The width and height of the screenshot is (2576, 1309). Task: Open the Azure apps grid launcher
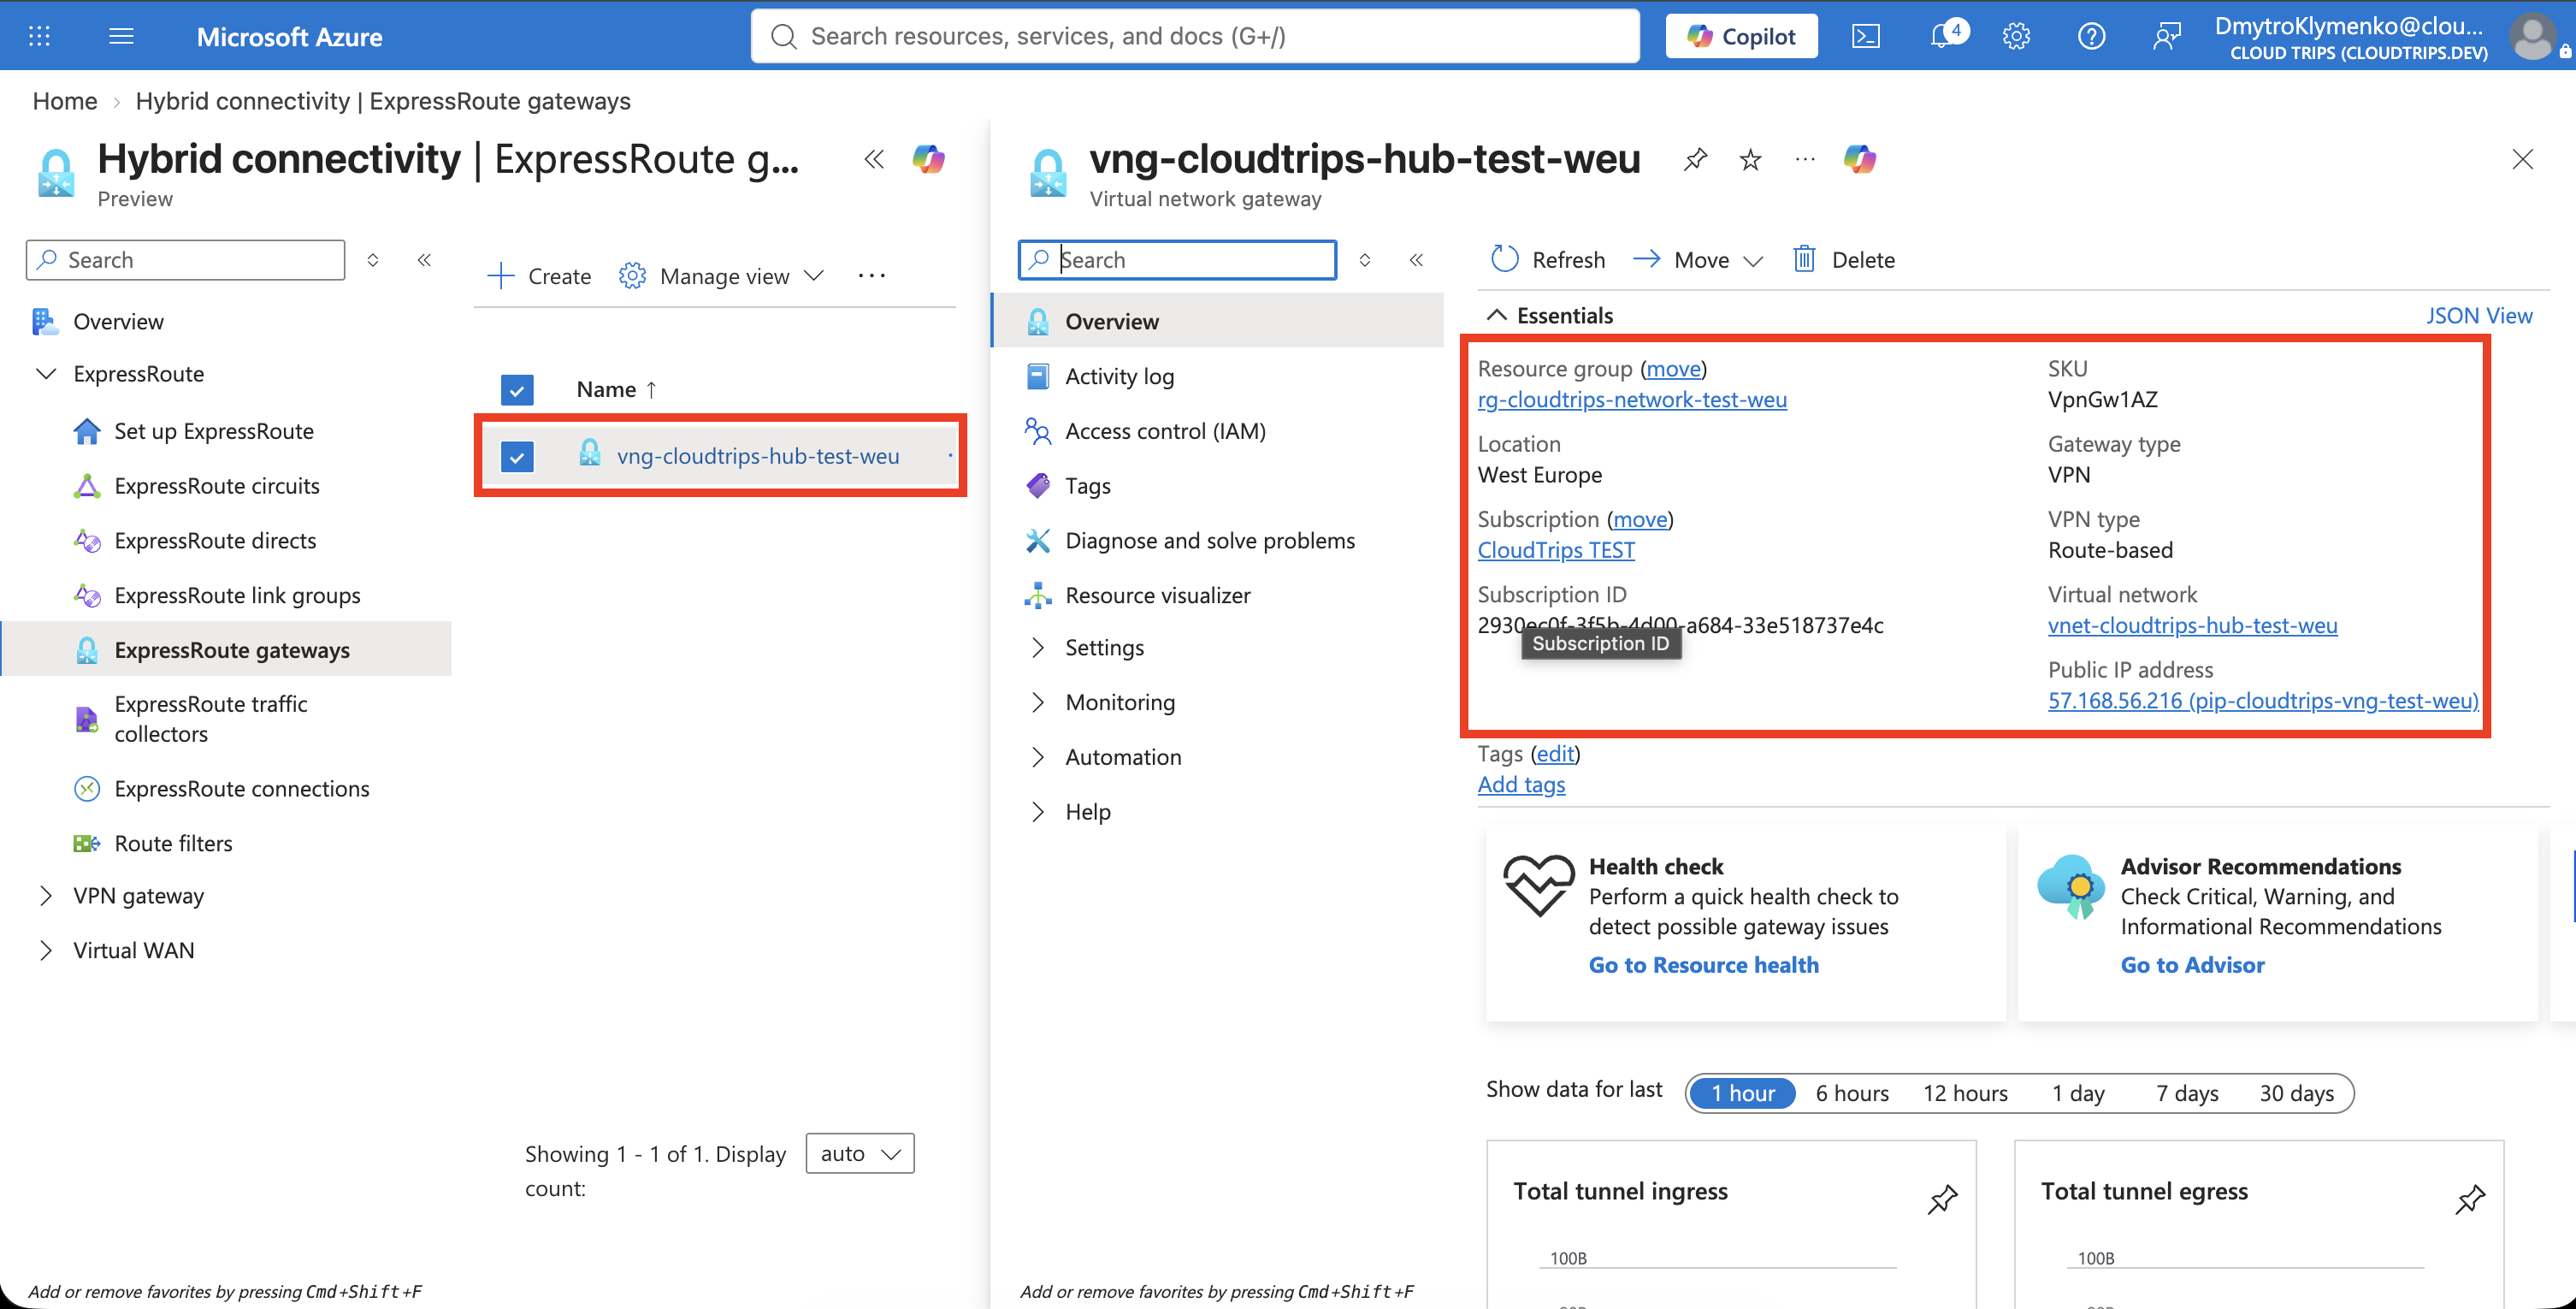(39, 36)
